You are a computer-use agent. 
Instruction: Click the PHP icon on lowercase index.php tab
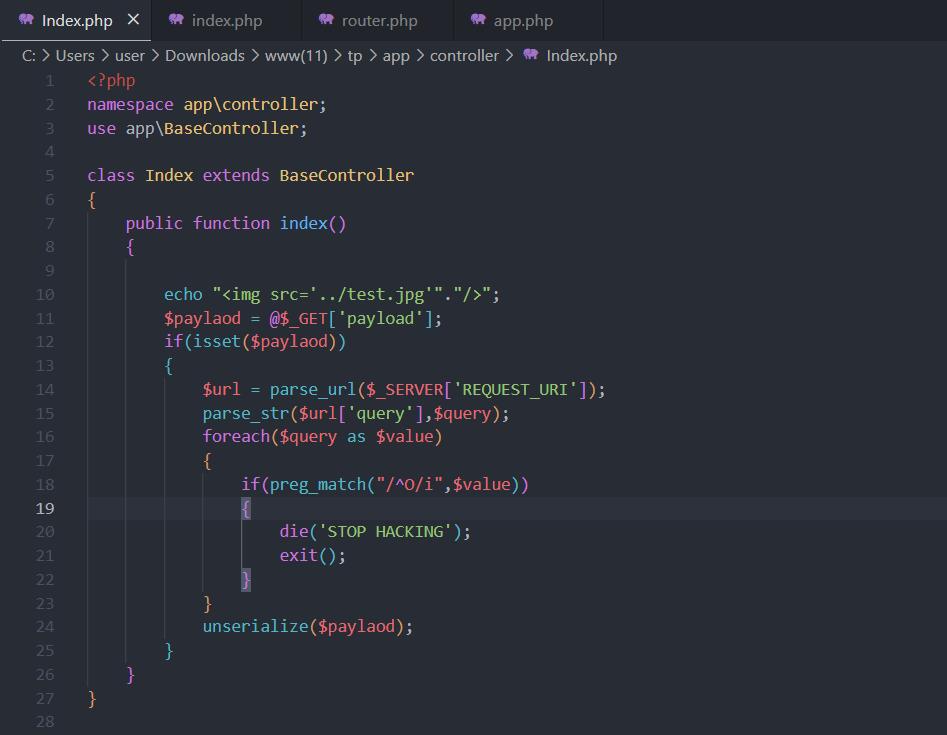click(x=176, y=20)
